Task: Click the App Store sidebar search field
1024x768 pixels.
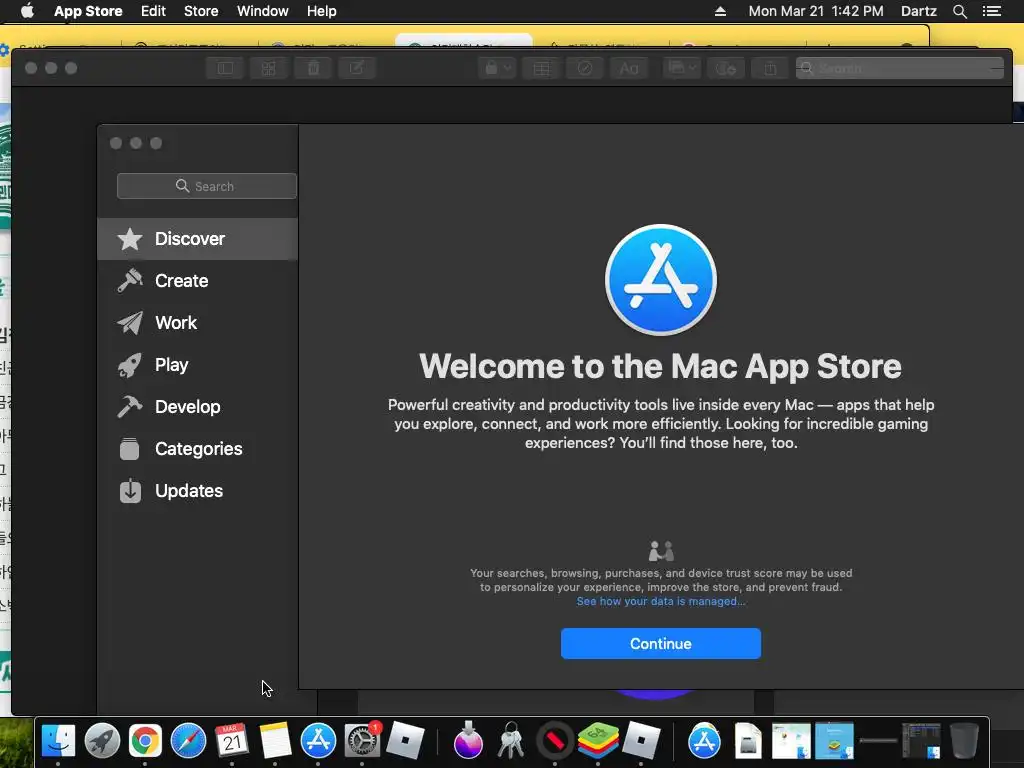Action: pos(206,186)
